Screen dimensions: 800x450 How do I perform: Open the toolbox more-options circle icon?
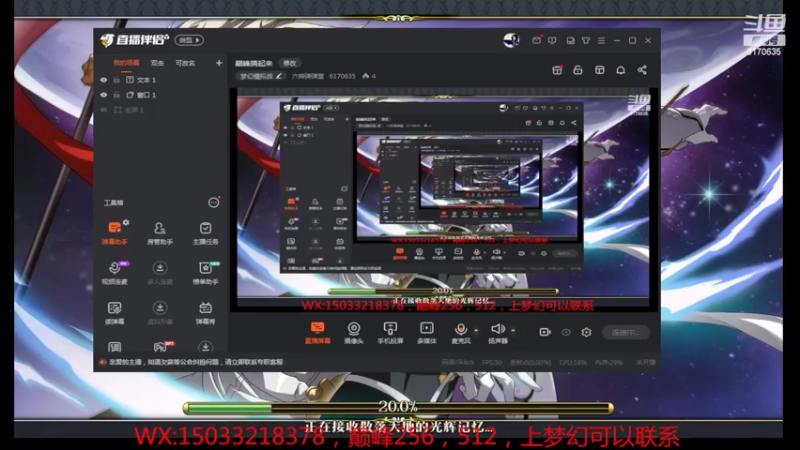pyautogui.click(x=214, y=203)
